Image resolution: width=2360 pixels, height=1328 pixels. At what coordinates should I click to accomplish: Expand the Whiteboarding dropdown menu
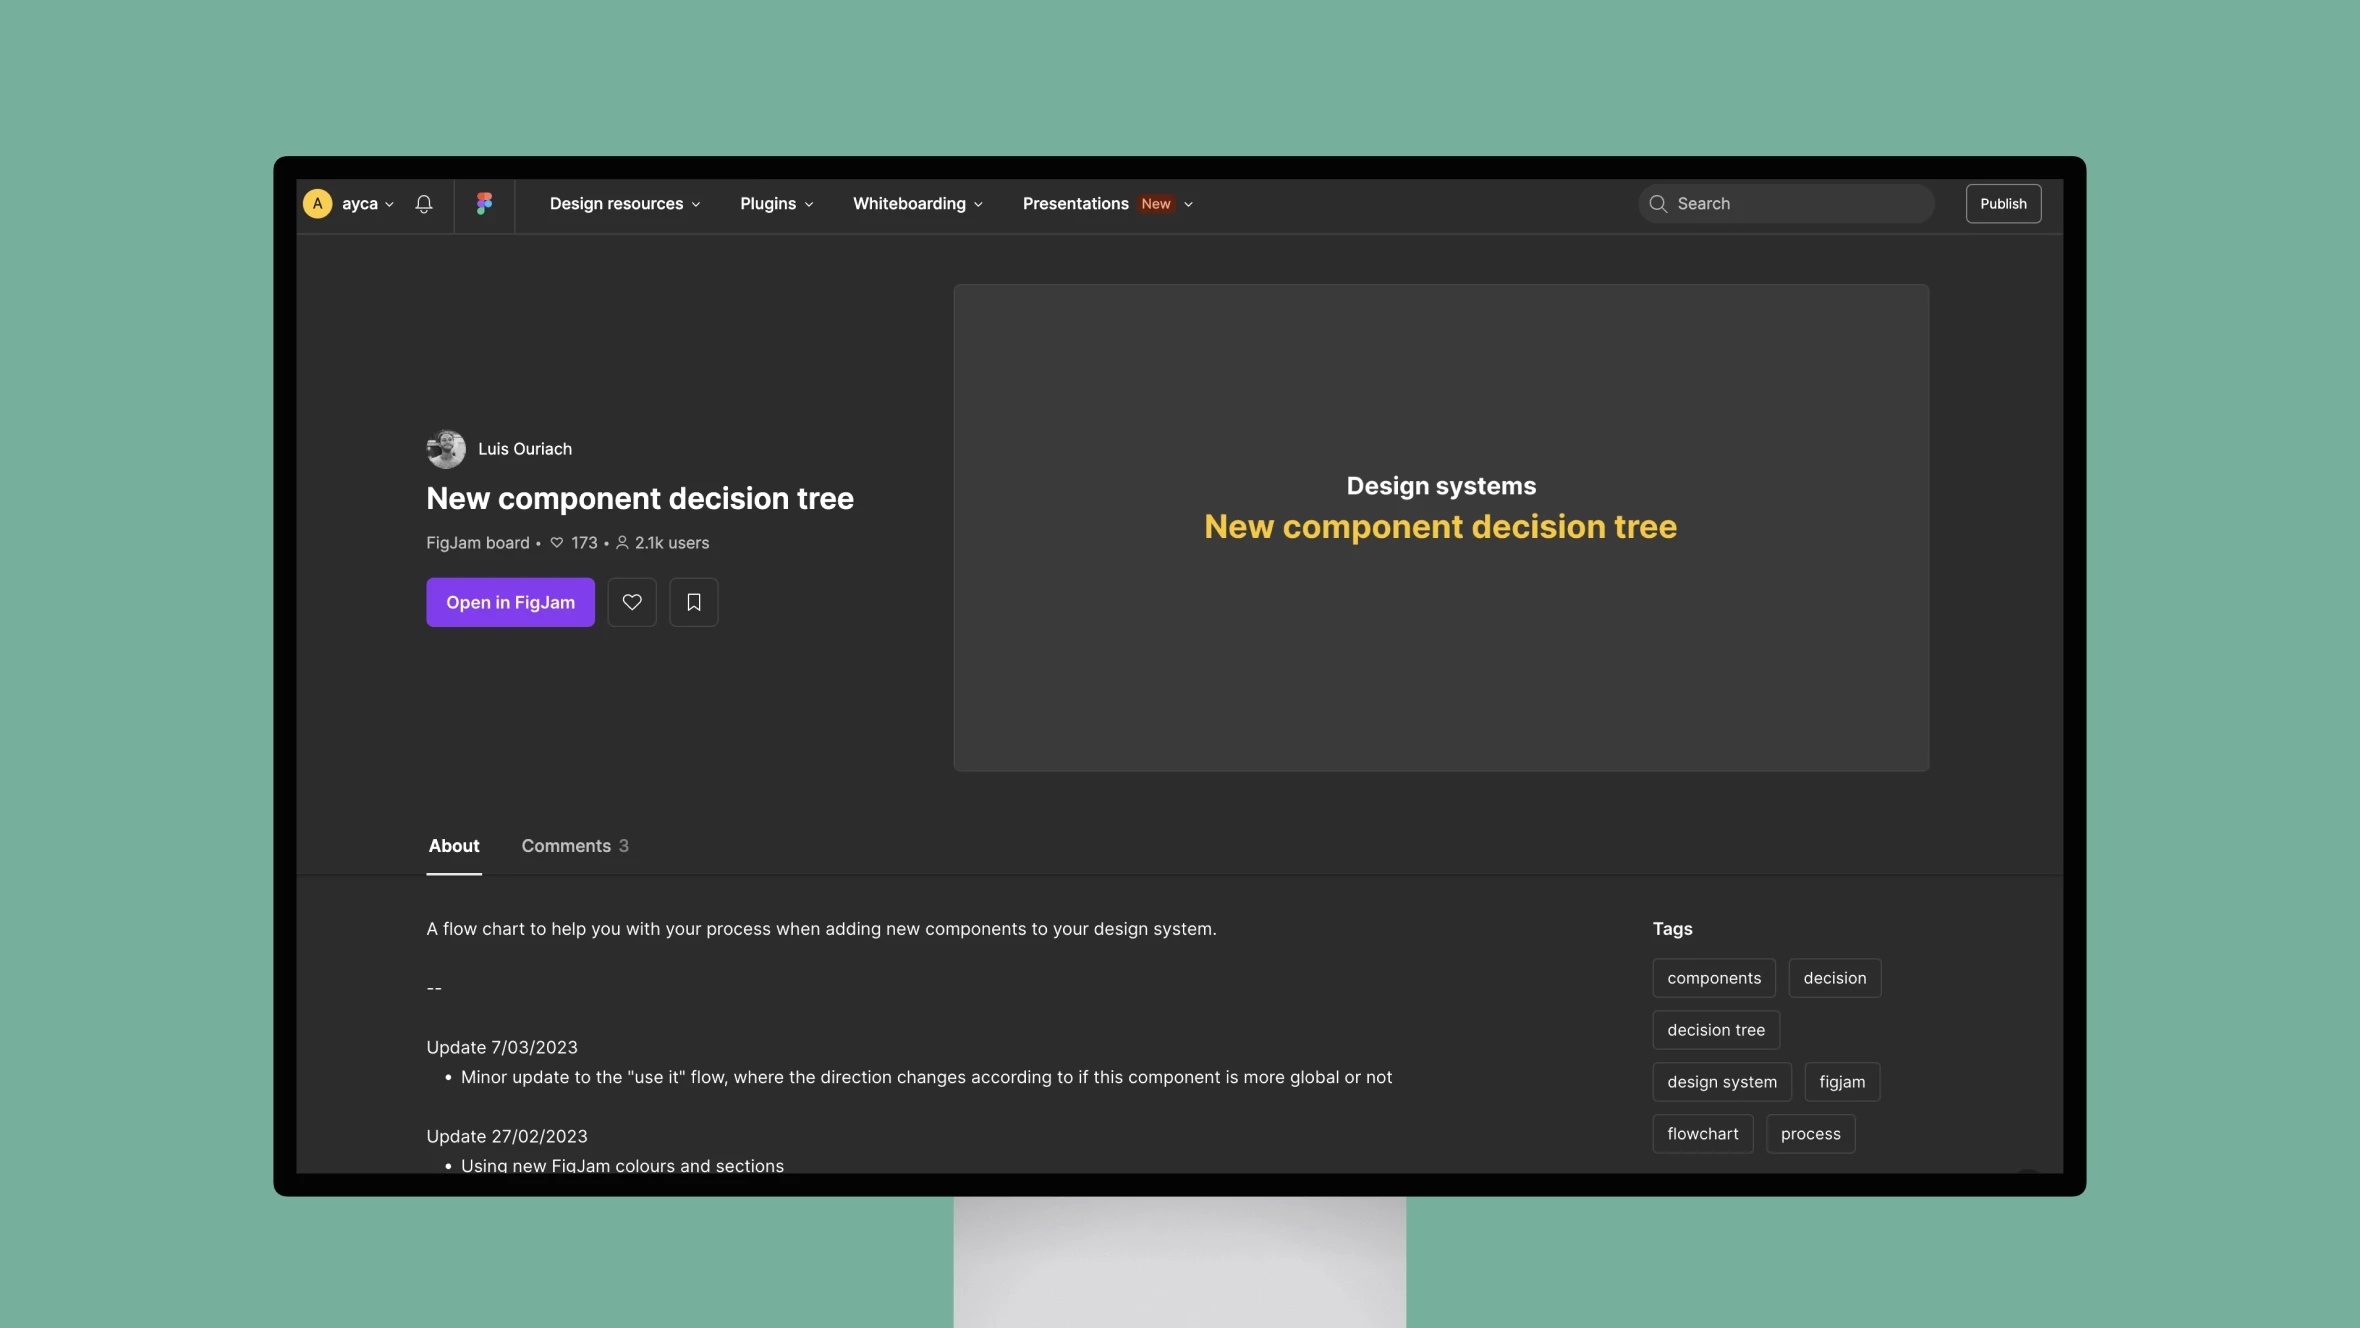(x=916, y=203)
